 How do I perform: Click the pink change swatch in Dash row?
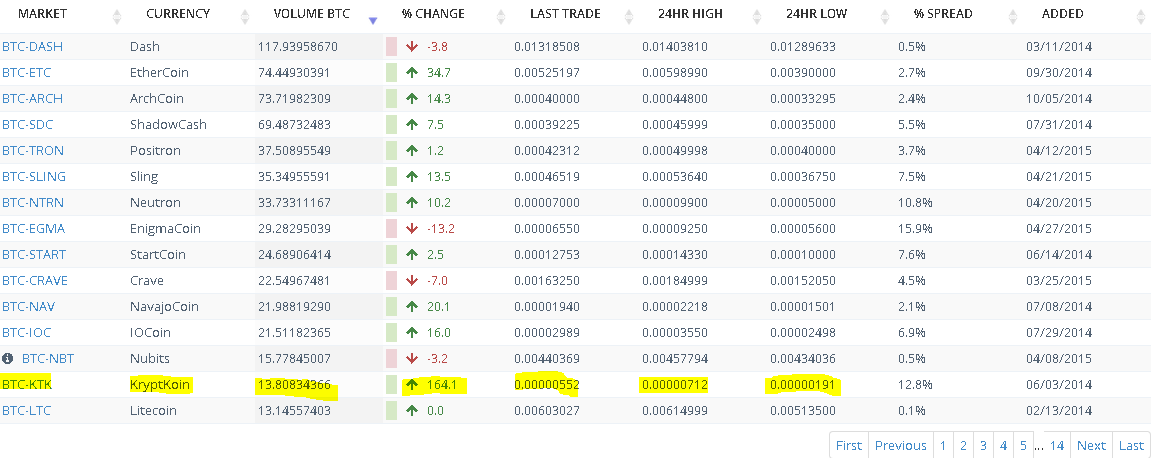(x=391, y=47)
